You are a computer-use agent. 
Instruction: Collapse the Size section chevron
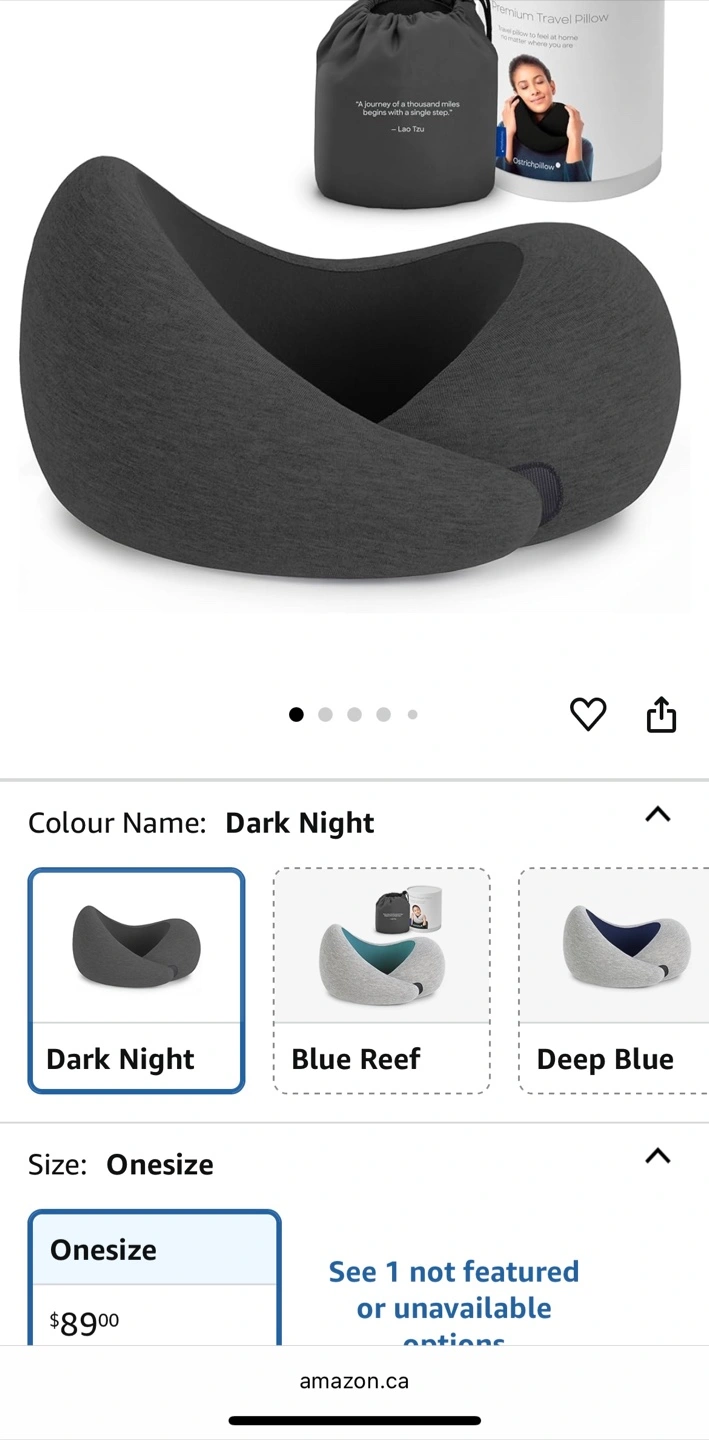[657, 1156]
